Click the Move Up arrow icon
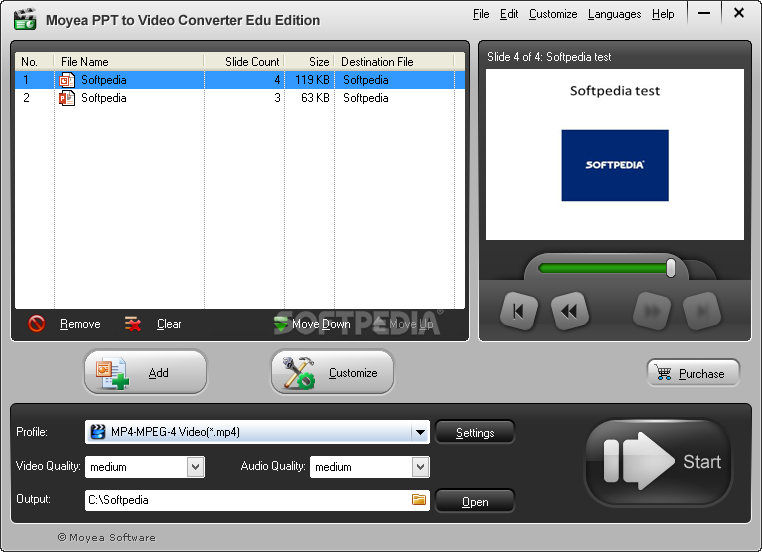This screenshot has width=762, height=552. 380,324
